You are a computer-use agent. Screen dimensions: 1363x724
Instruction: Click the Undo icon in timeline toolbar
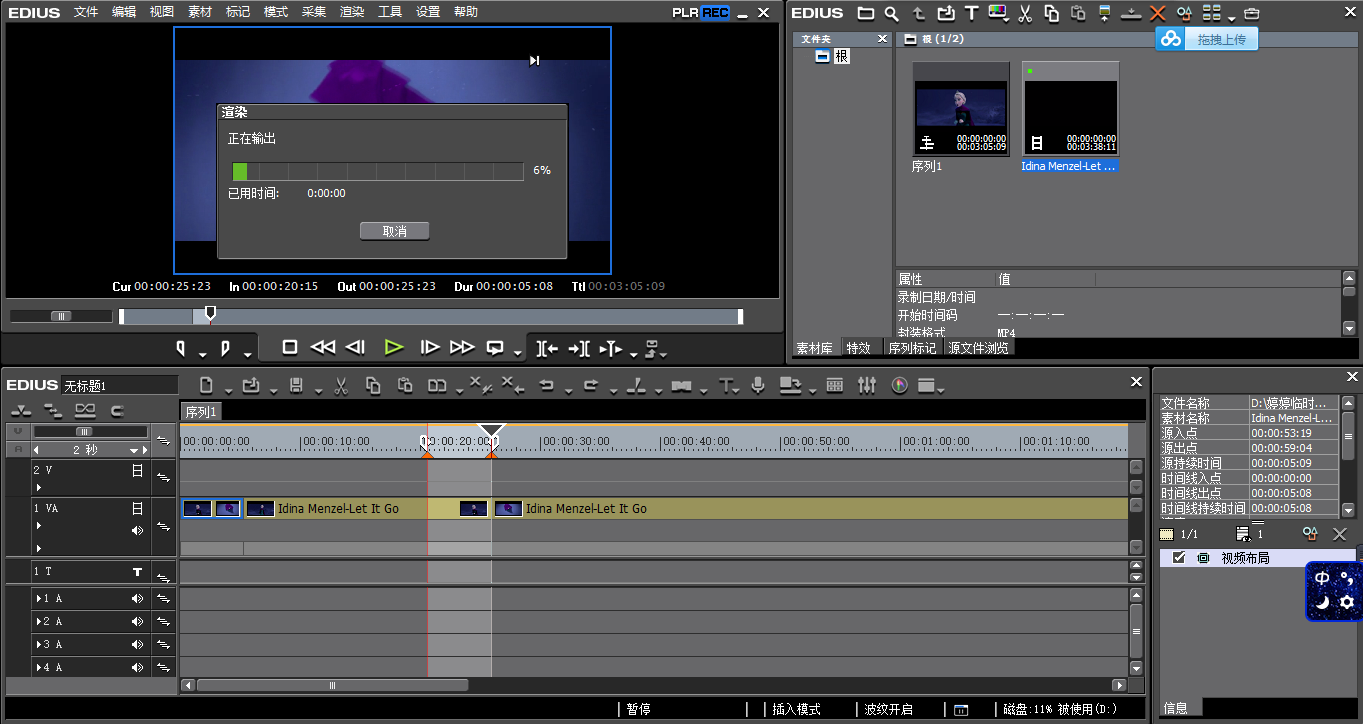pyautogui.click(x=546, y=385)
